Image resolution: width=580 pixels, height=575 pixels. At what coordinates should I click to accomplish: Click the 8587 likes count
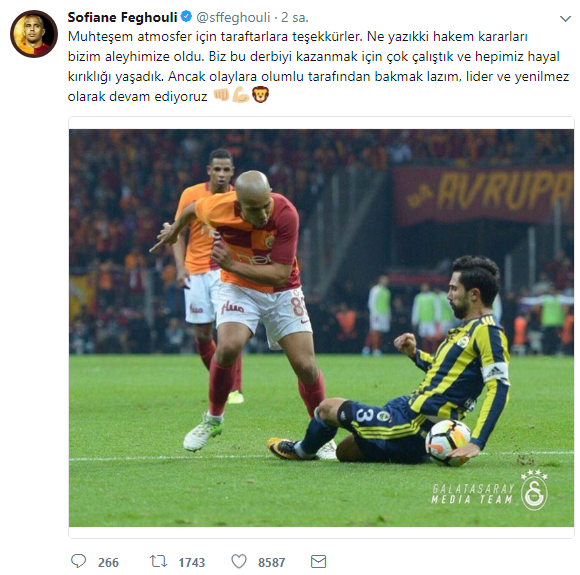click(x=272, y=562)
